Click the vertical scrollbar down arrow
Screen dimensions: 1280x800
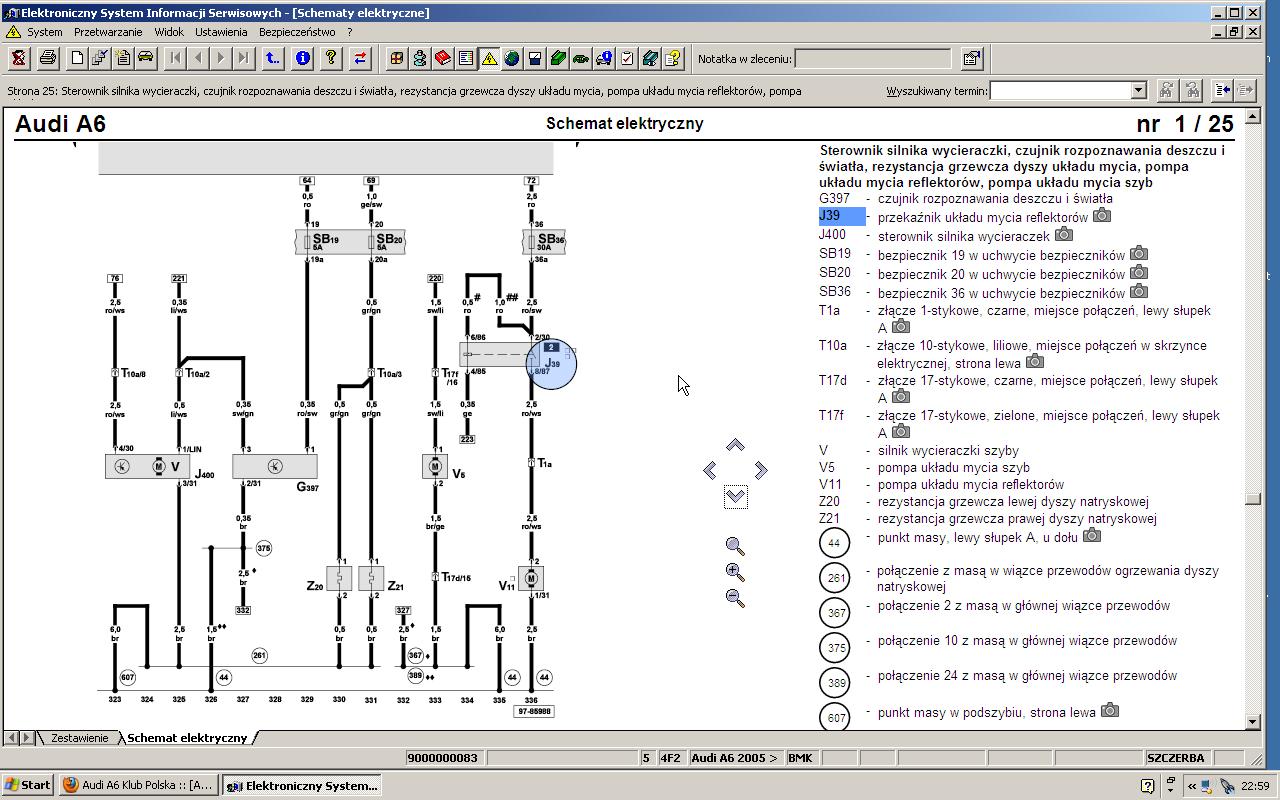(x=1253, y=721)
